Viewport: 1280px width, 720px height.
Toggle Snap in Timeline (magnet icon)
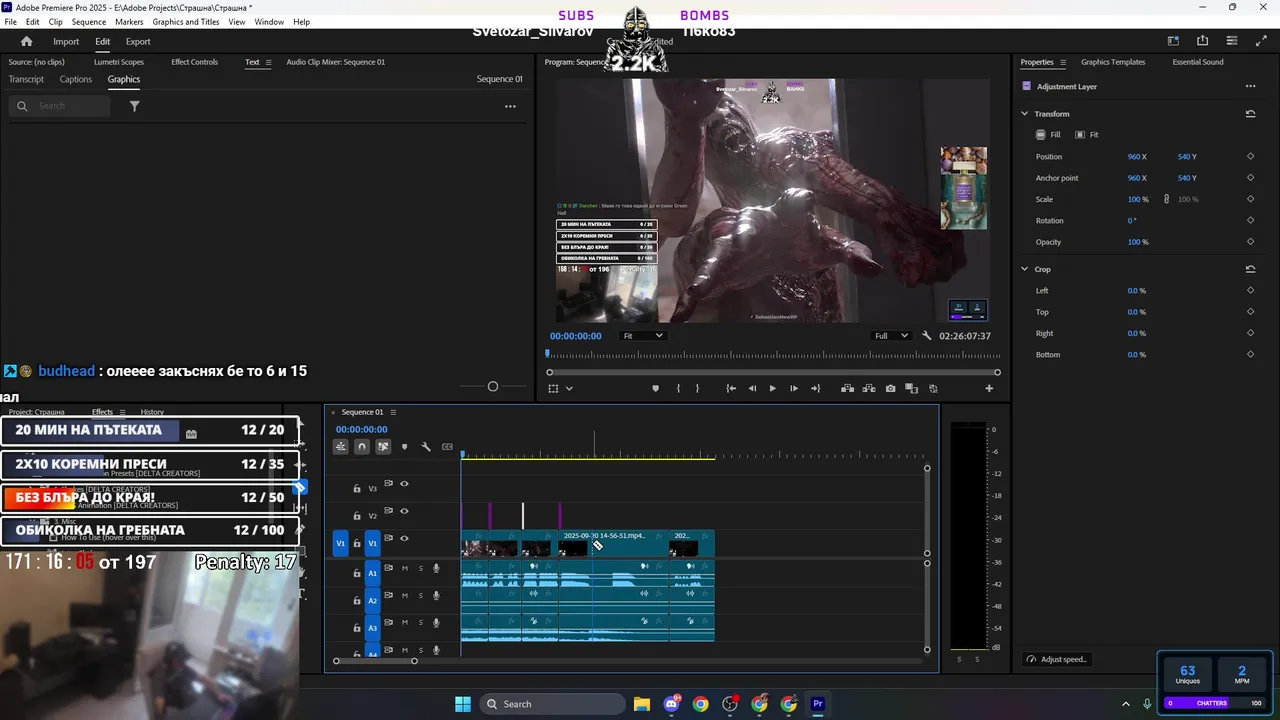[362, 447]
